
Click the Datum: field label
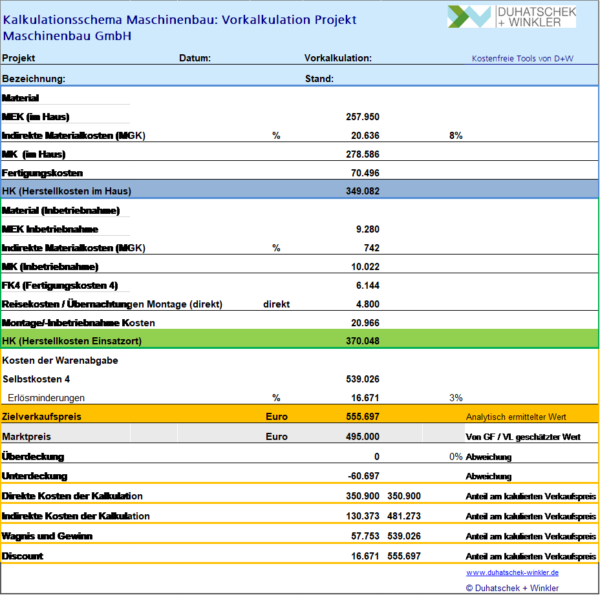(x=194, y=58)
